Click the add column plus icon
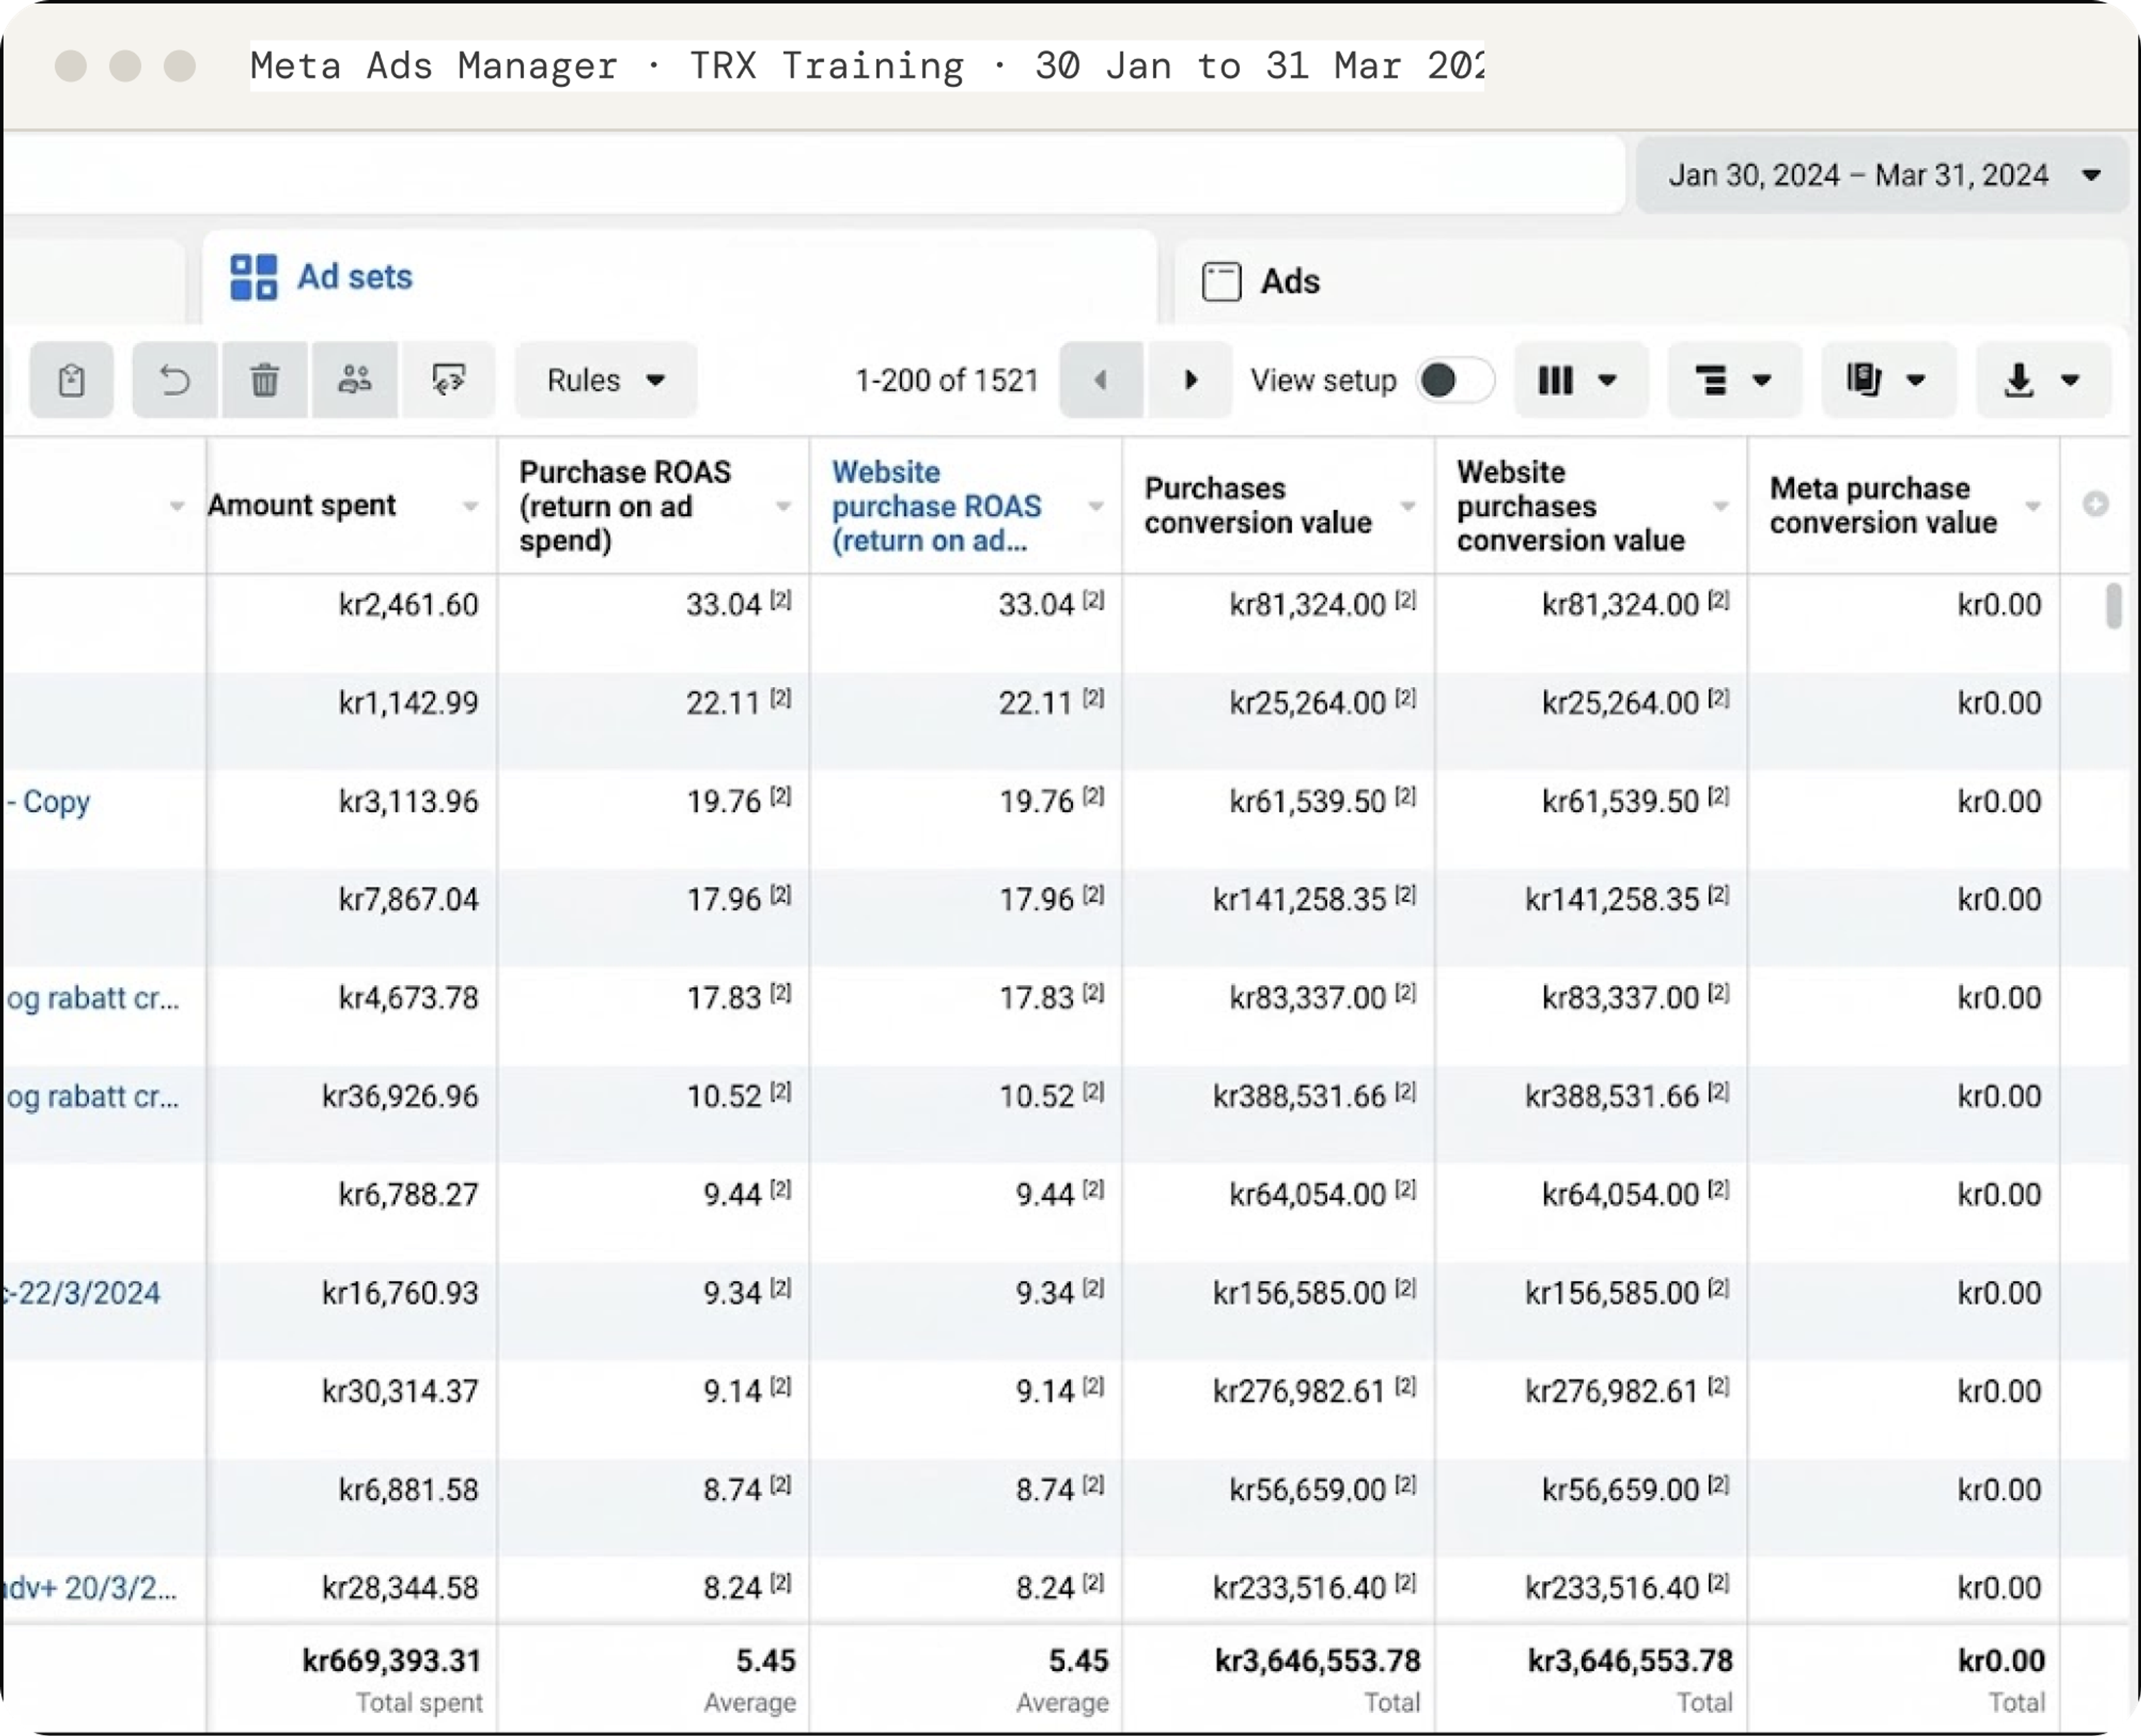 [2096, 504]
